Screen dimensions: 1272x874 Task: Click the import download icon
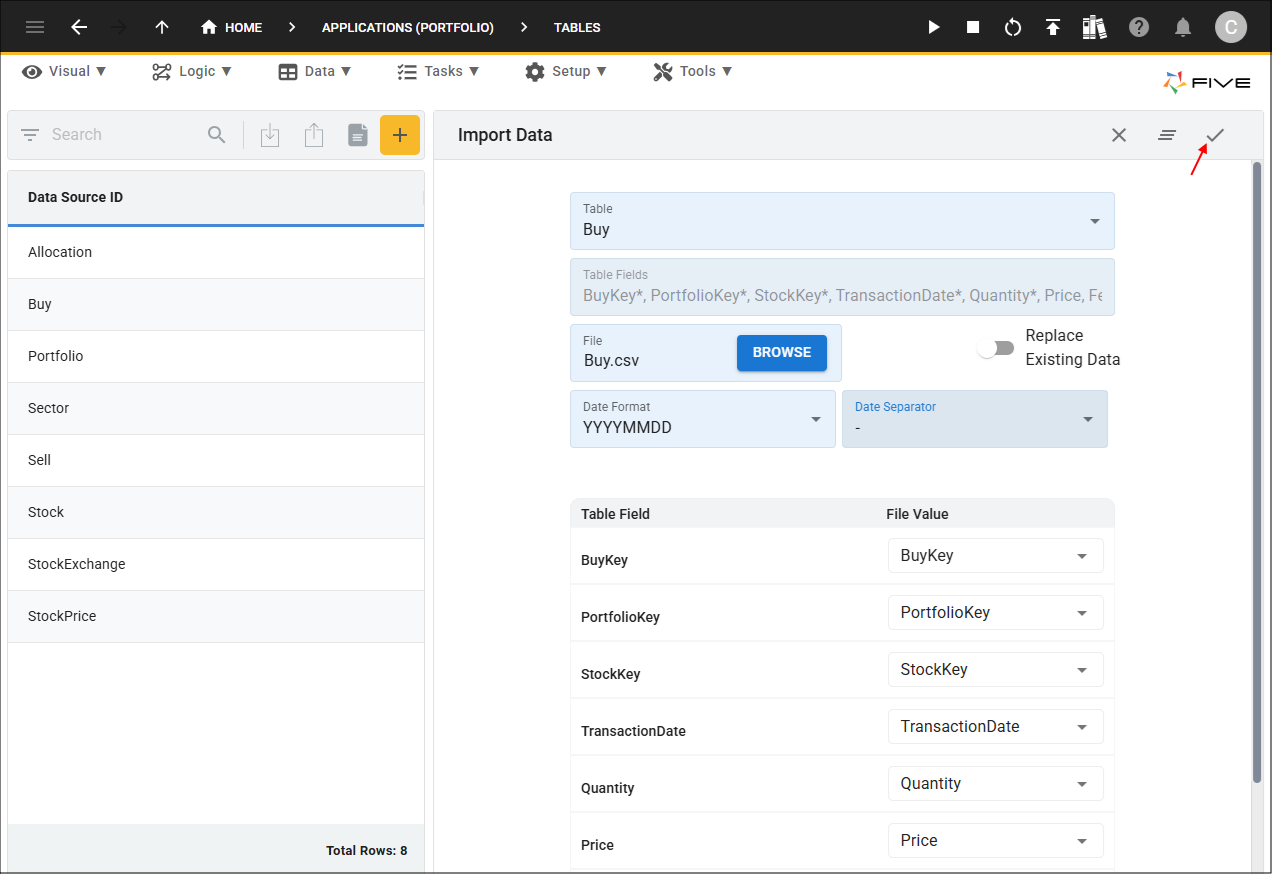click(x=270, y=135)
